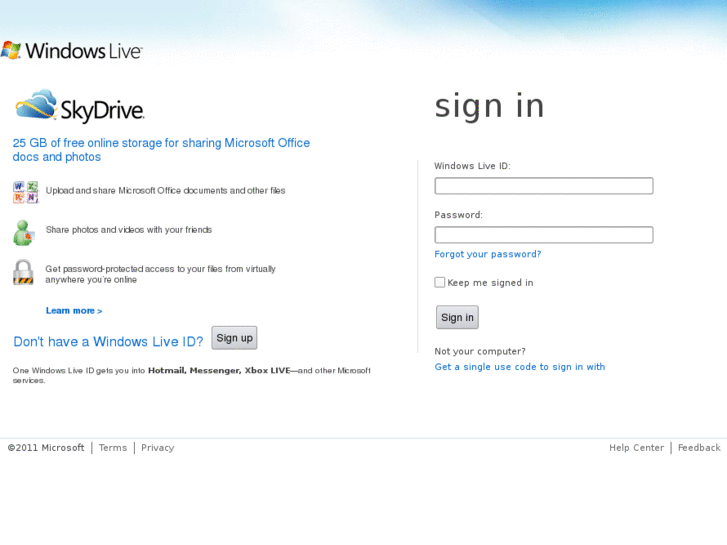
Task: Focus the Password input field
Action: [544, 235]
